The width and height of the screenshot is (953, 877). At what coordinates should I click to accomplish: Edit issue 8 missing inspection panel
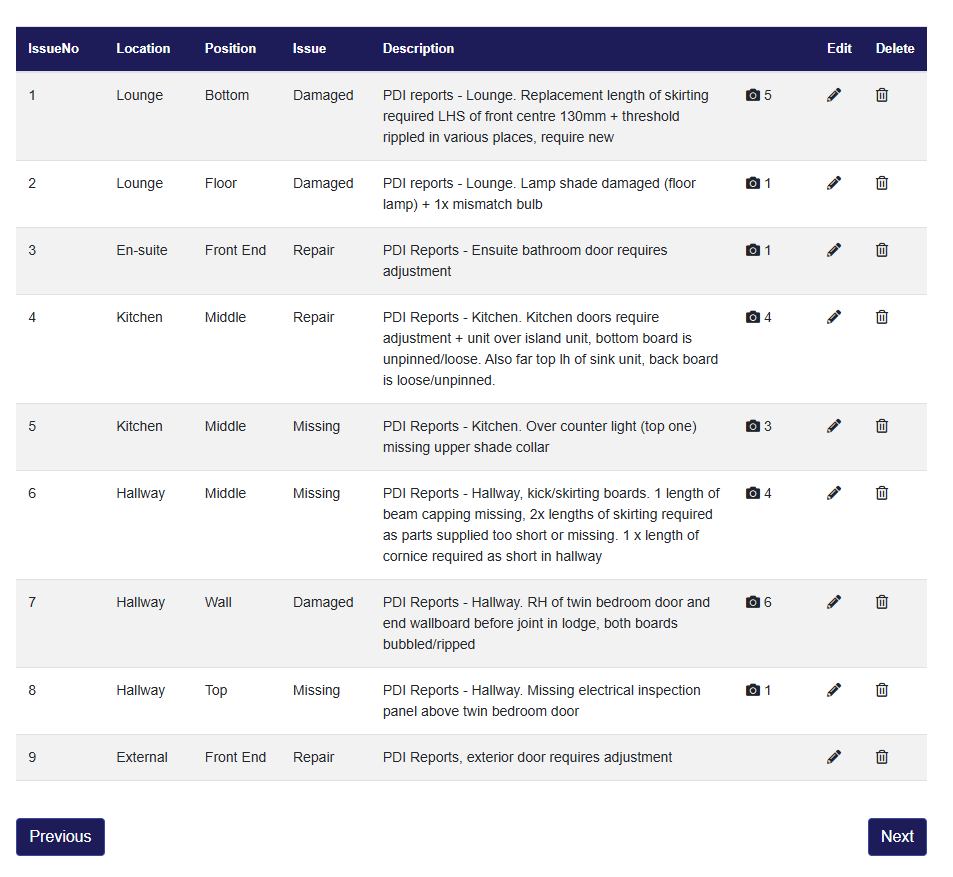coord(834,690)
